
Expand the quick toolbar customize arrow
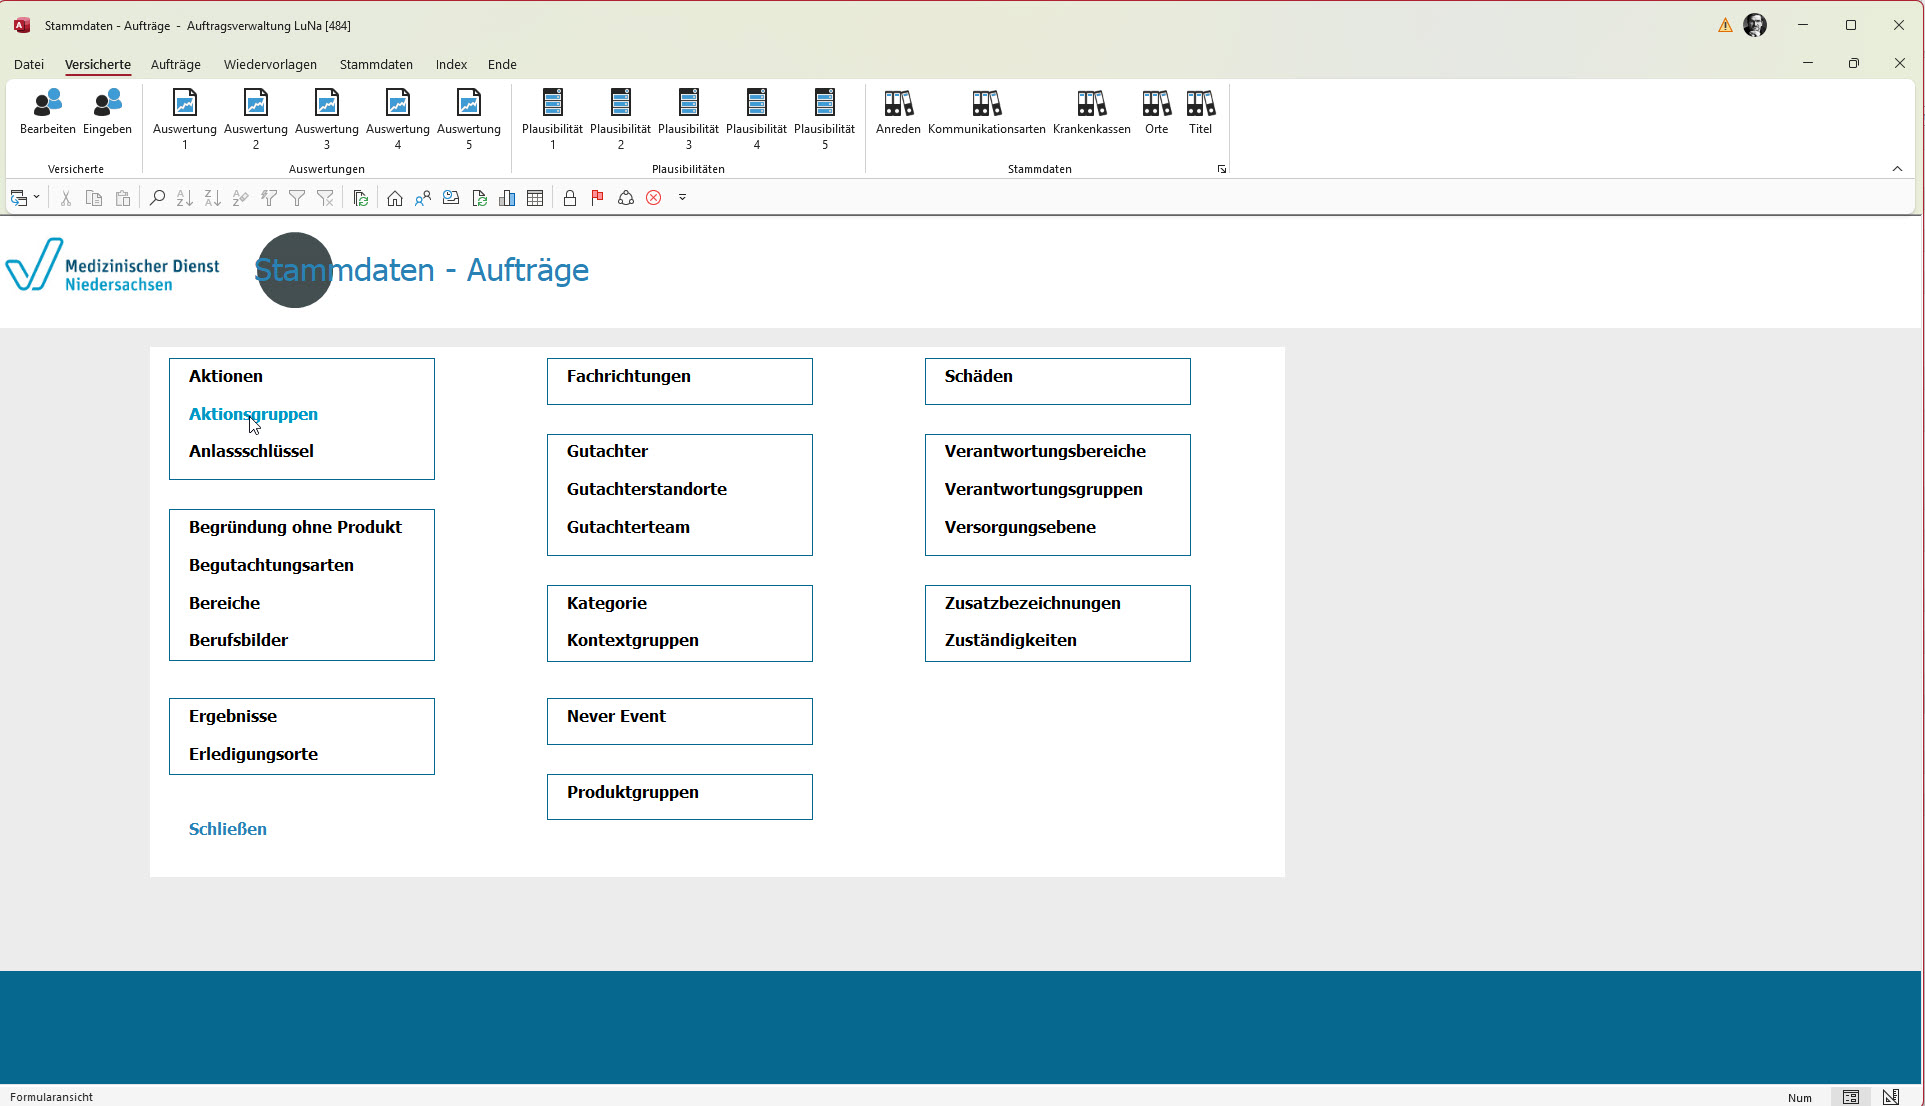[682, 198]
